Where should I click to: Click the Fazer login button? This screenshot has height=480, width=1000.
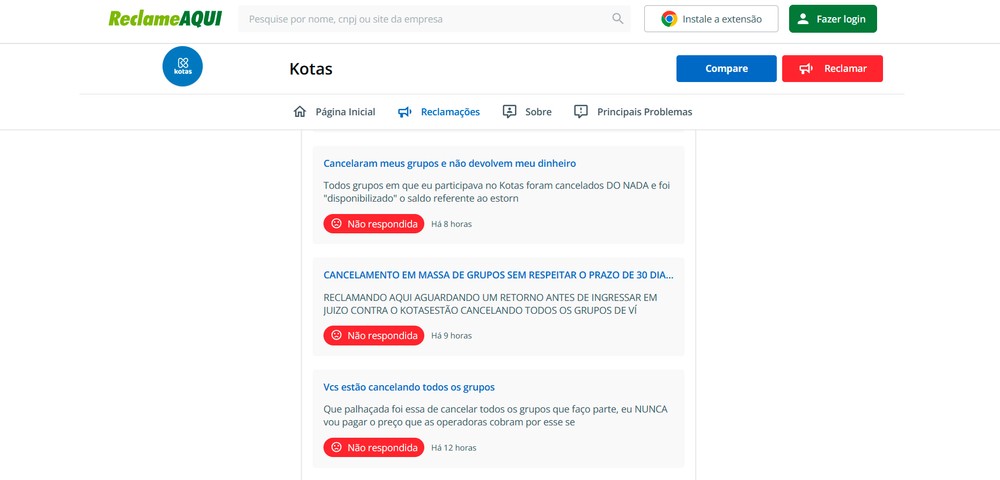coord(833,18)
